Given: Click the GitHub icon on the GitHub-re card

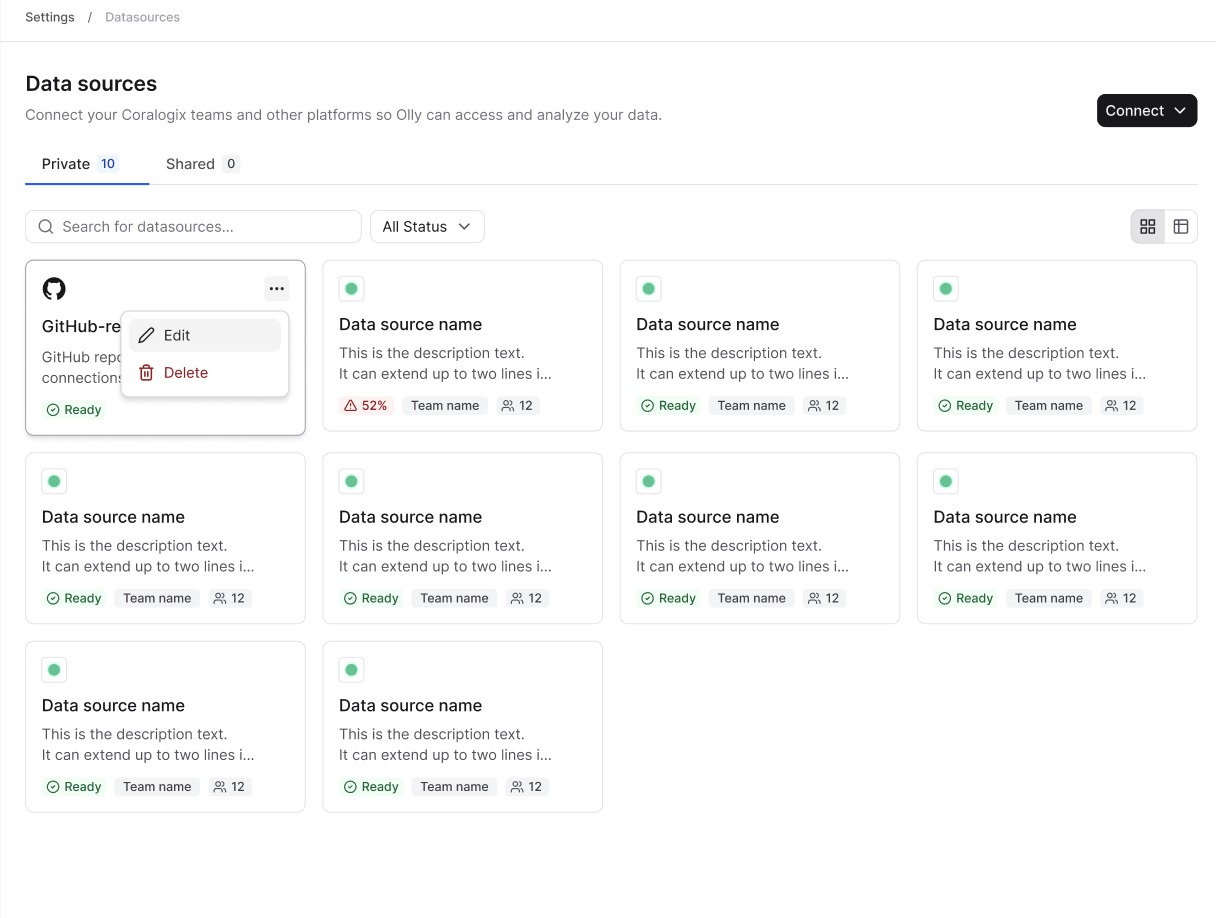Looking at the screenshot, I should click(x=54, y=288).
